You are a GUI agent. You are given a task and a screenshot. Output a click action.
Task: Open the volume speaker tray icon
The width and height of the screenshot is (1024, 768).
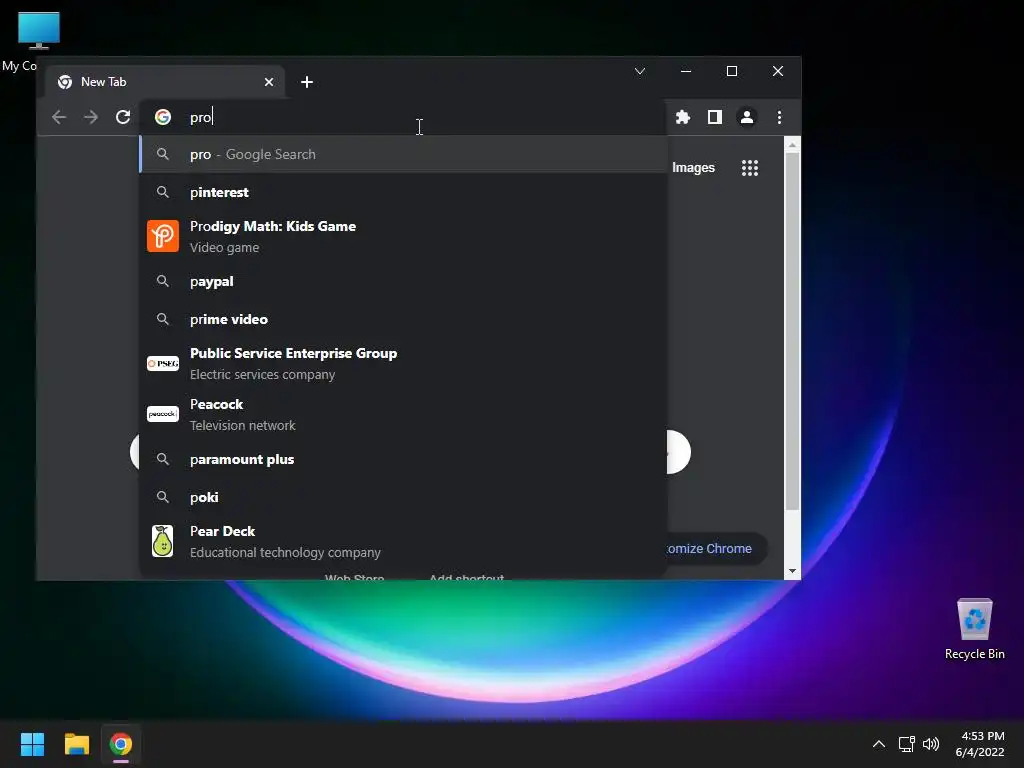(x=931, y=744)
